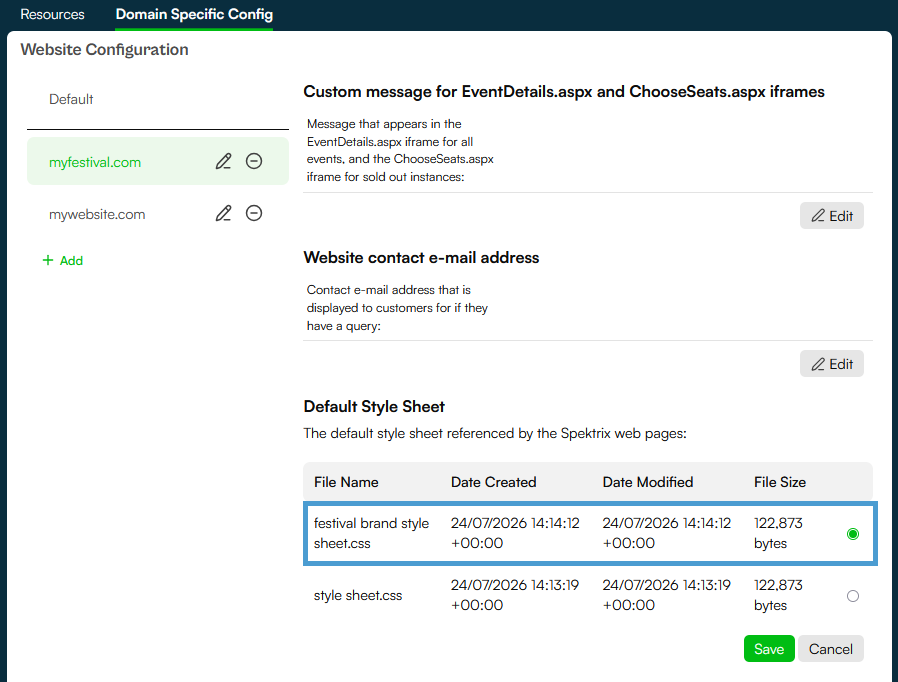
Task: Click the File Name column header
Action: pyautogui.click(x=346, y=482)
